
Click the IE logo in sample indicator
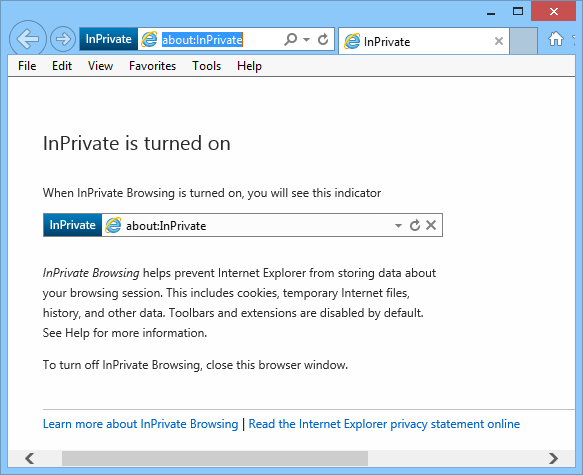point(113,225)
